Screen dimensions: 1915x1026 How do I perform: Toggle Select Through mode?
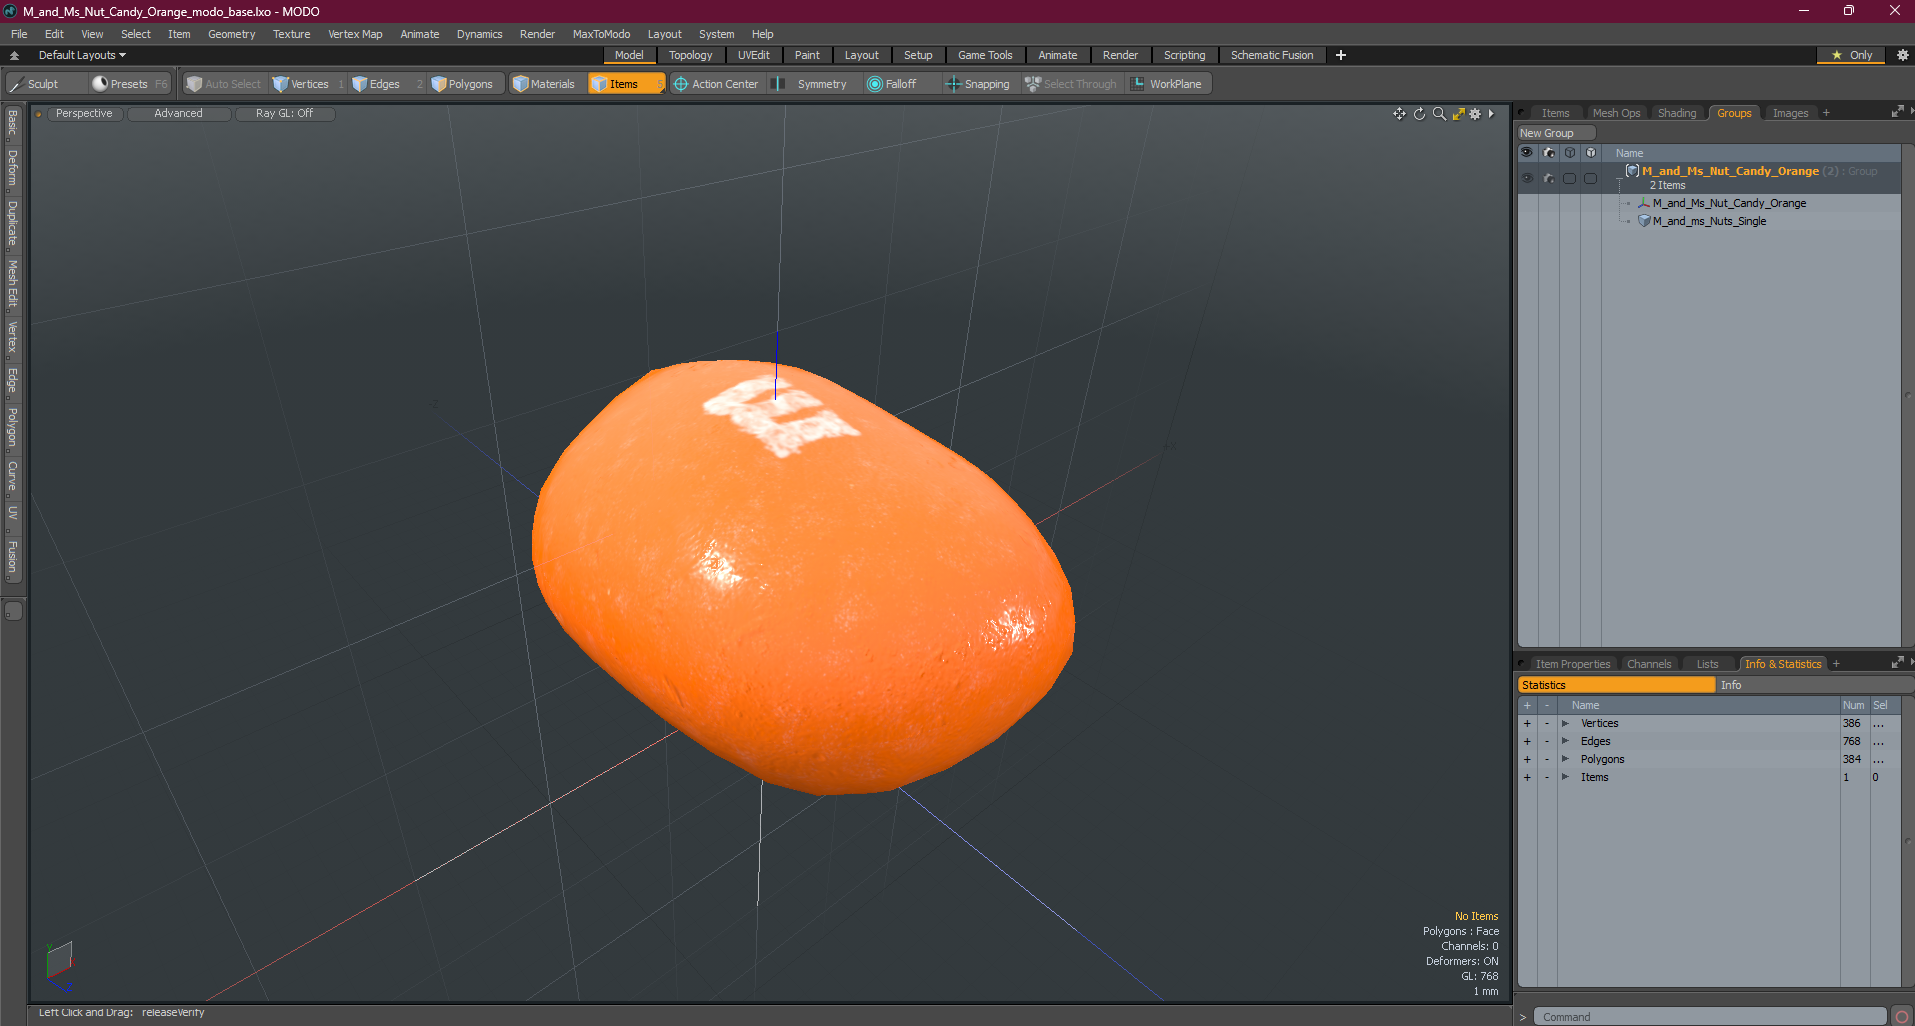[x=1071, y=84]
